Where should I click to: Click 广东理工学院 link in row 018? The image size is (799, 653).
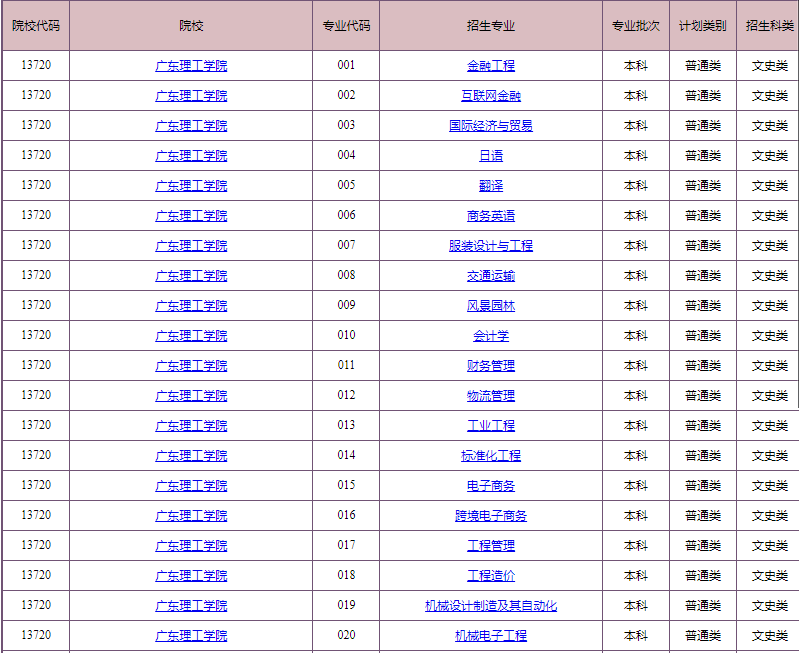pyautogui.click(x=191, y=576)
